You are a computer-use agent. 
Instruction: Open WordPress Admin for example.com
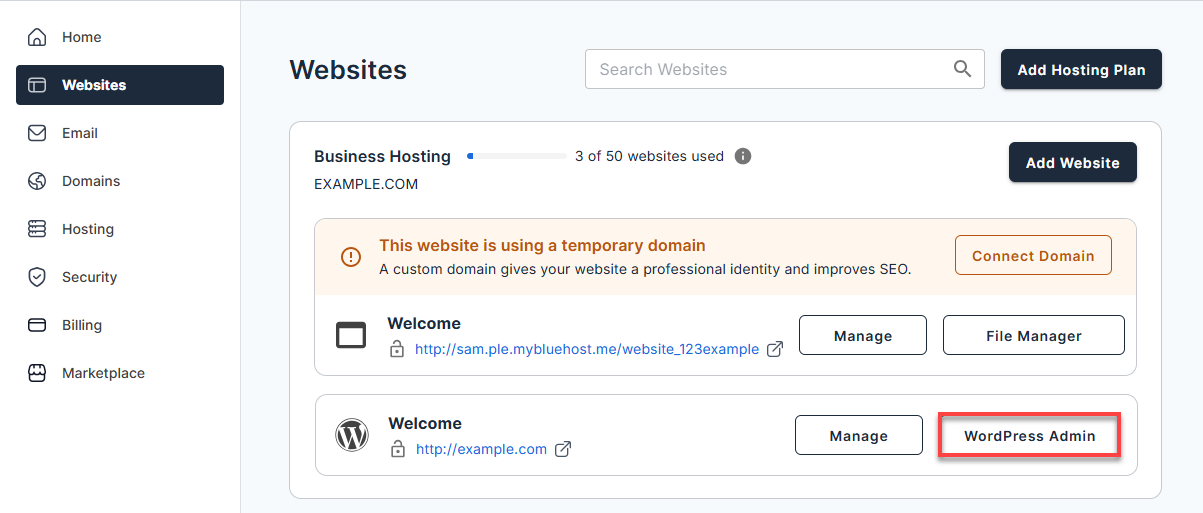point(1030,436)
